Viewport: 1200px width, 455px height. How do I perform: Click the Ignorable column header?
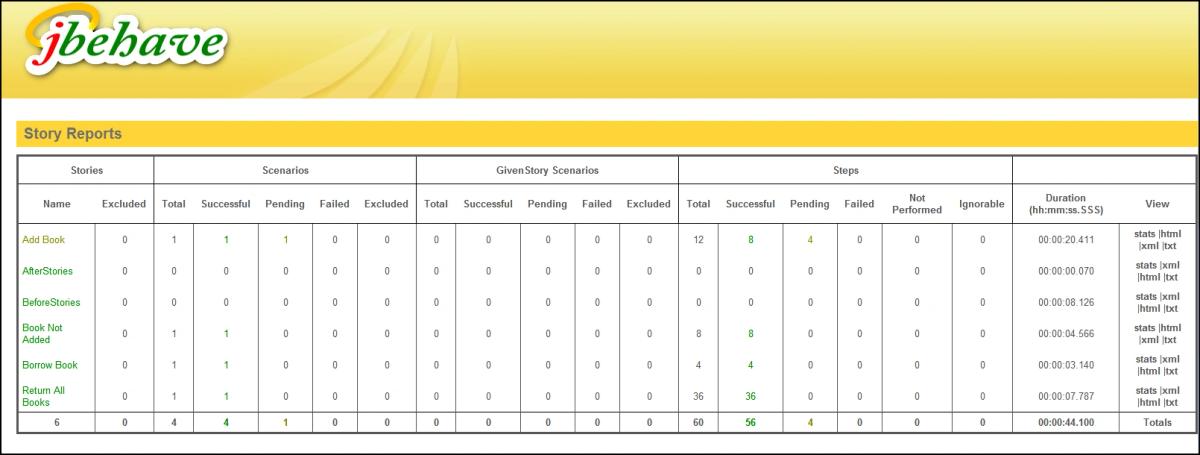pyautogui.click(x=982, y=204)
